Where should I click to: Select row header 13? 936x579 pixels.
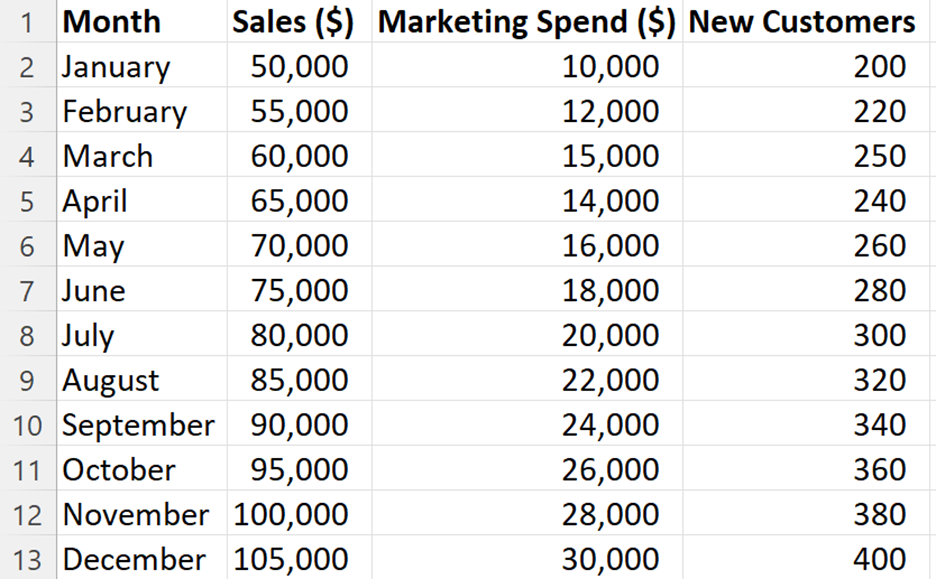click(x=28, y=558)
